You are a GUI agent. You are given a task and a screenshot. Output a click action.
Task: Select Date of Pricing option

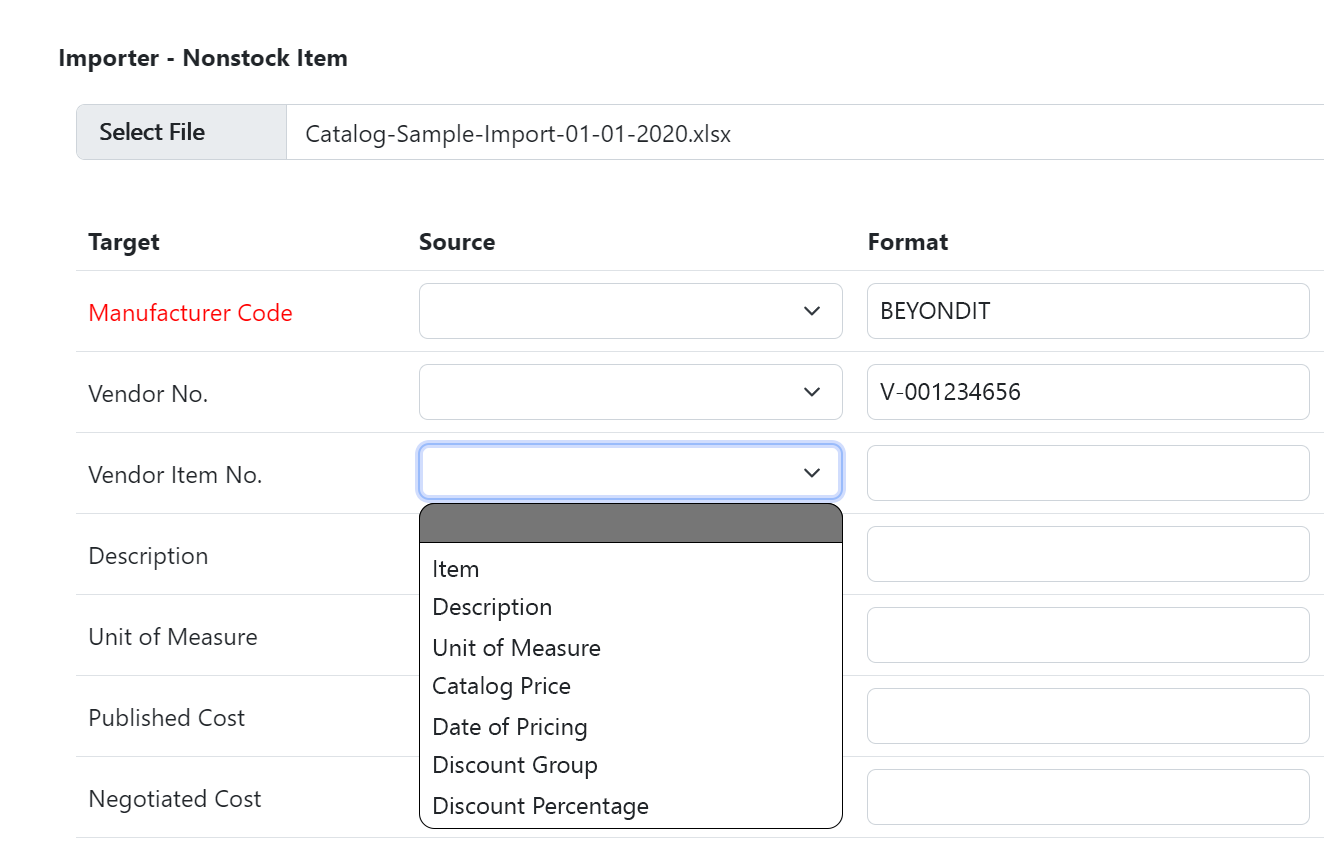coord(509,727)
